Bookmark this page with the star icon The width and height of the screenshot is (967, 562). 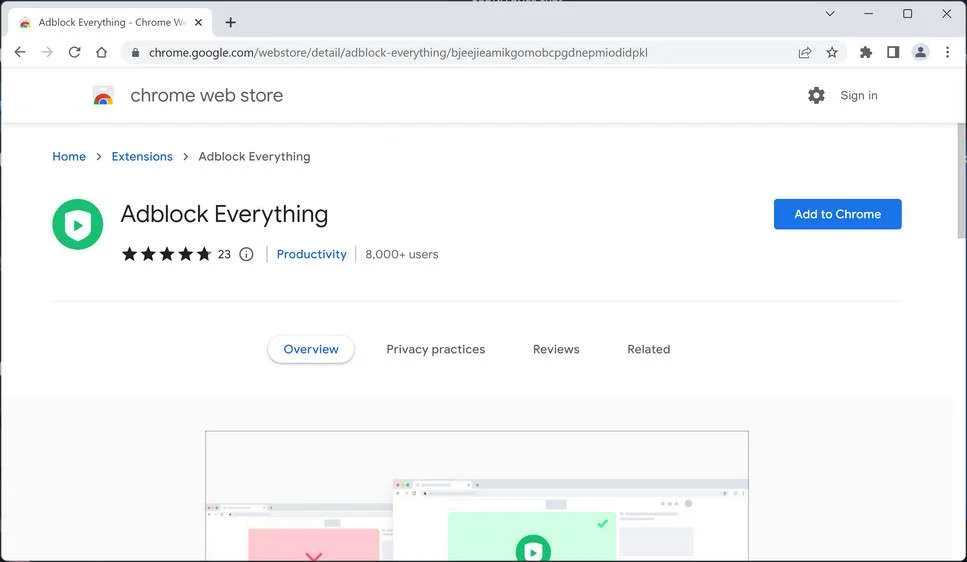(x=832, y=52)
